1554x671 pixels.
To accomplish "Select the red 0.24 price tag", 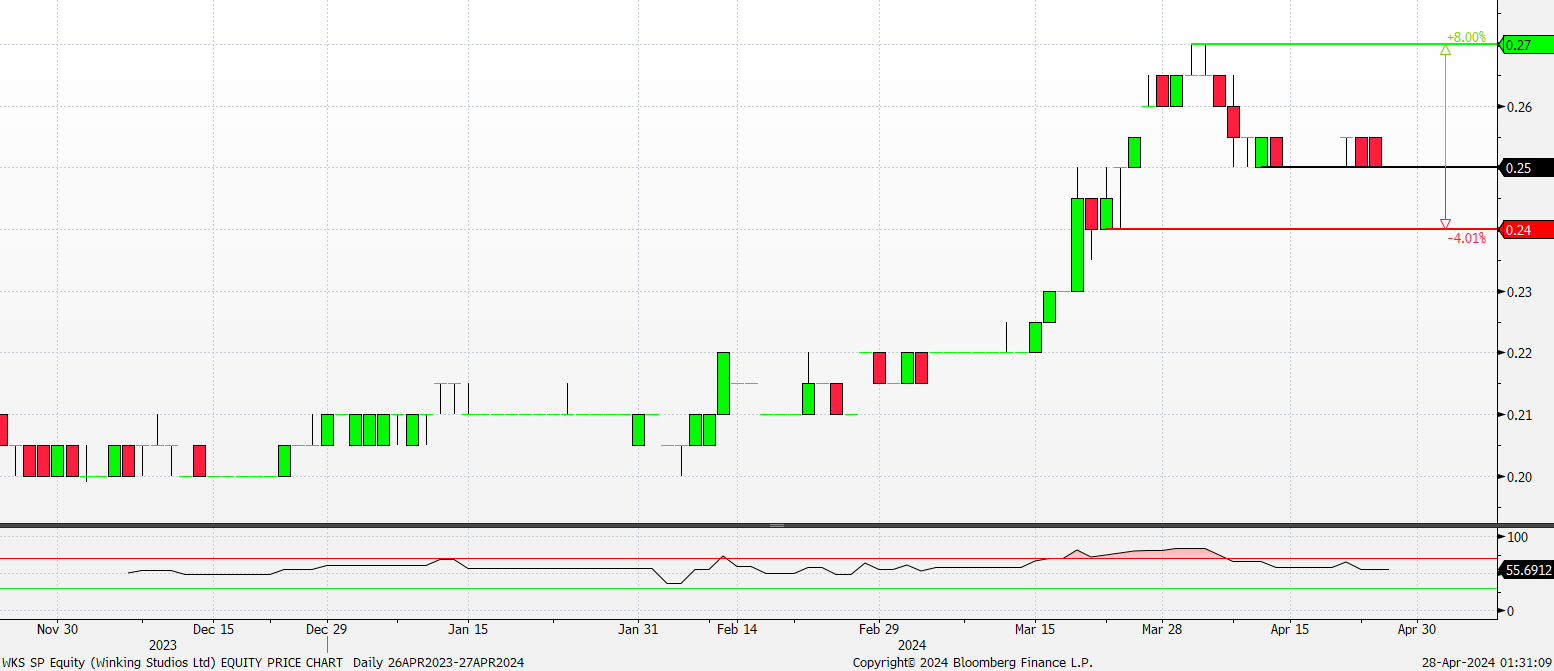I will coord(1526,230).
